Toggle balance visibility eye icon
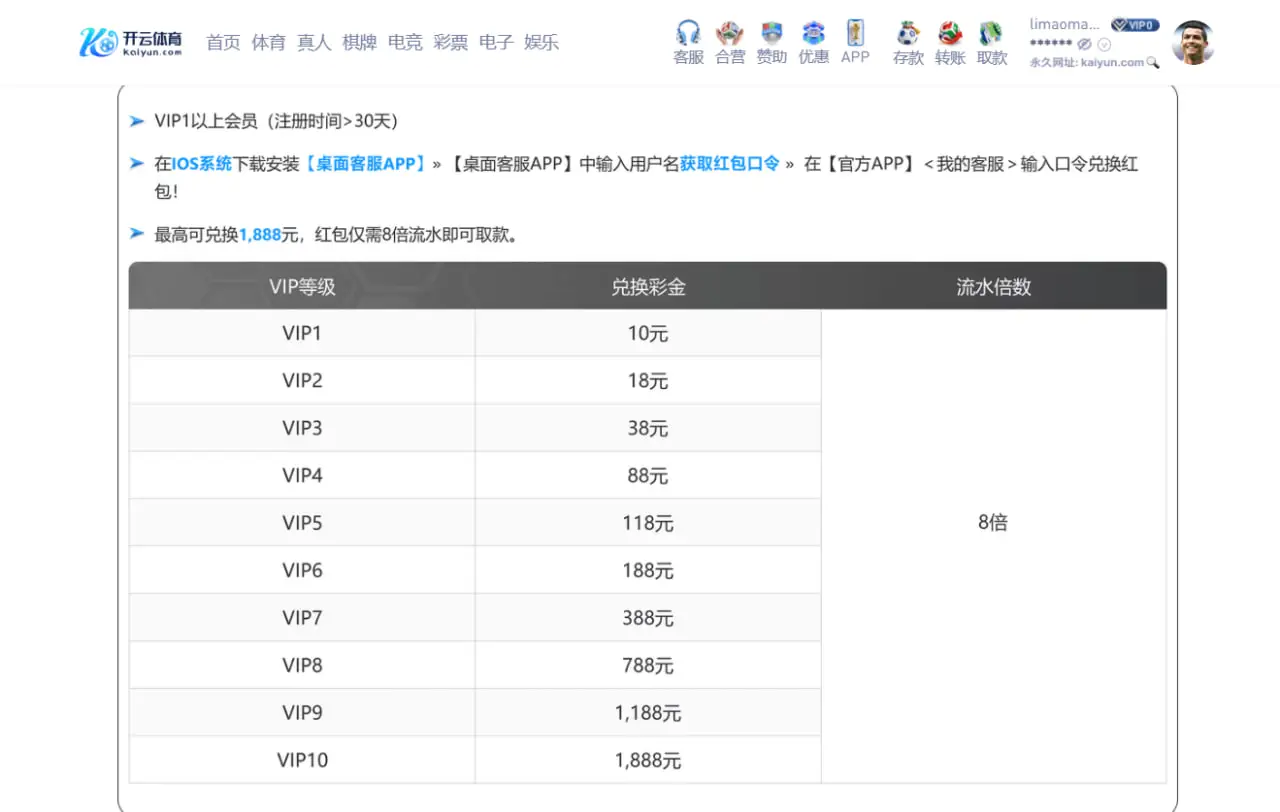 (x=1084, y=44)
